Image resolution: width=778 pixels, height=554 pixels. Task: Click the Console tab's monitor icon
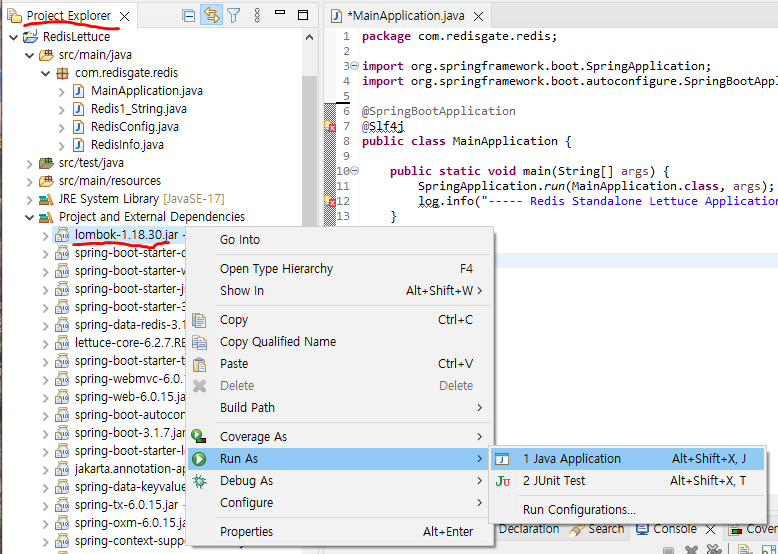click(643, 529)
